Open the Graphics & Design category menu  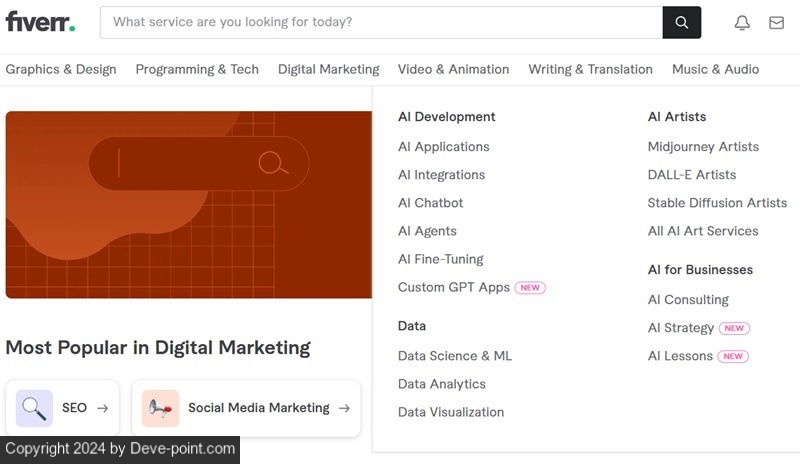point(61,69)
